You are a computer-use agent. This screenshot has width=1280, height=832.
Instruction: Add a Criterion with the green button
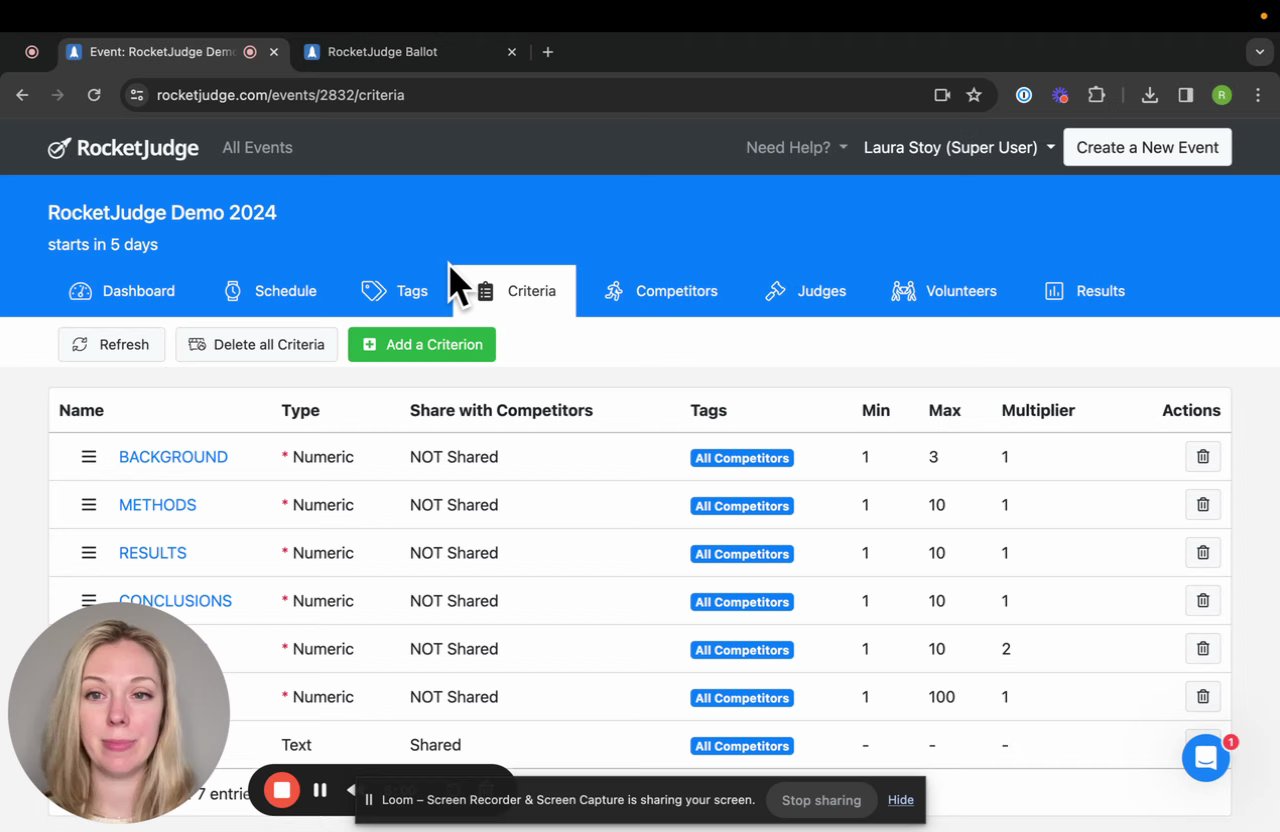(422, 345)
